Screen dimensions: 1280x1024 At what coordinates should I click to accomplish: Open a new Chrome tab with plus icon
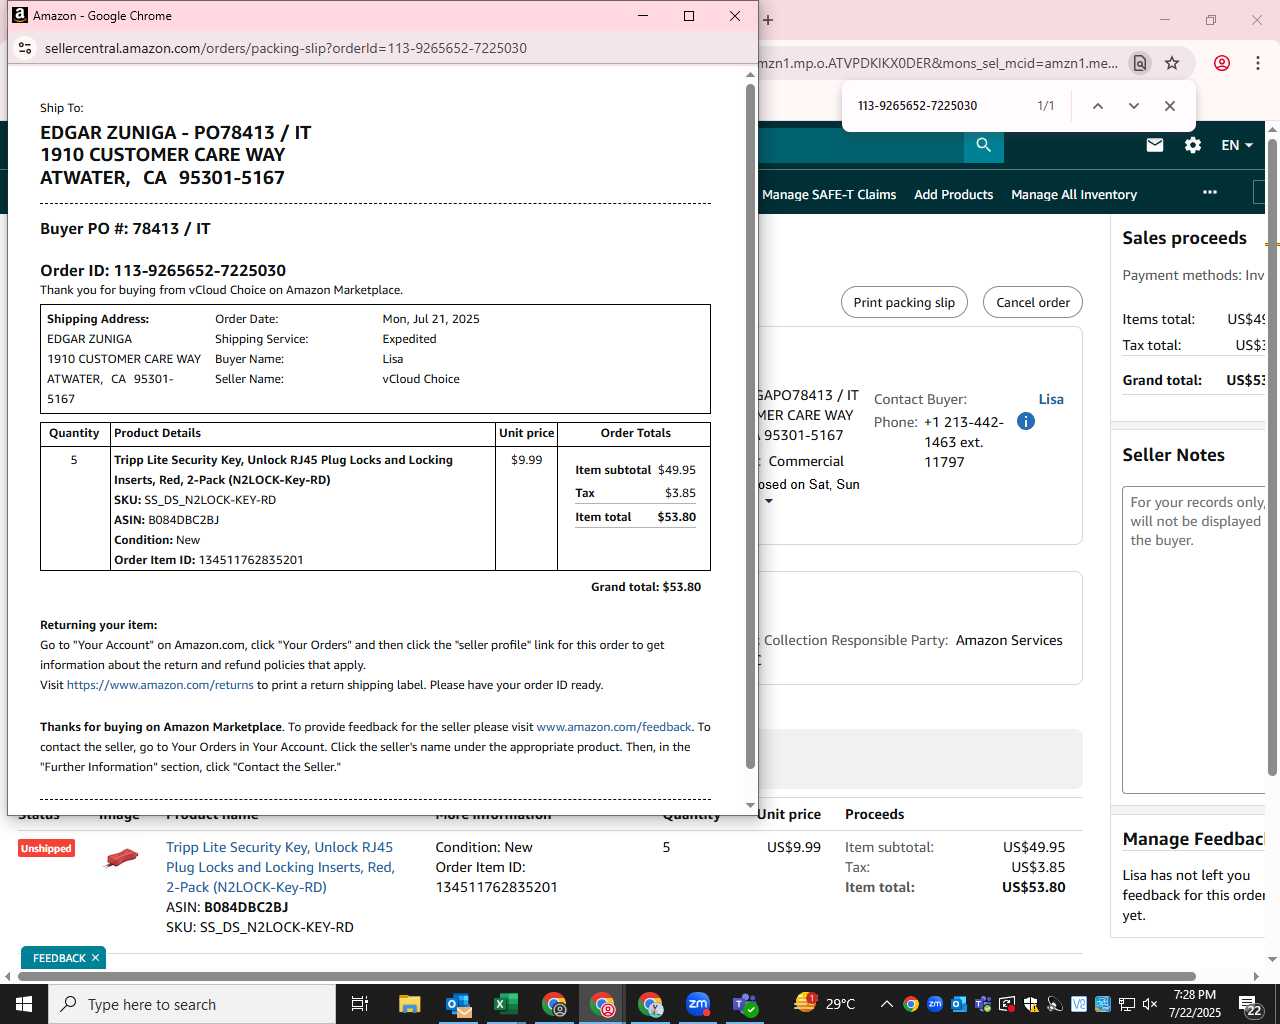click(x=768, y=19)
